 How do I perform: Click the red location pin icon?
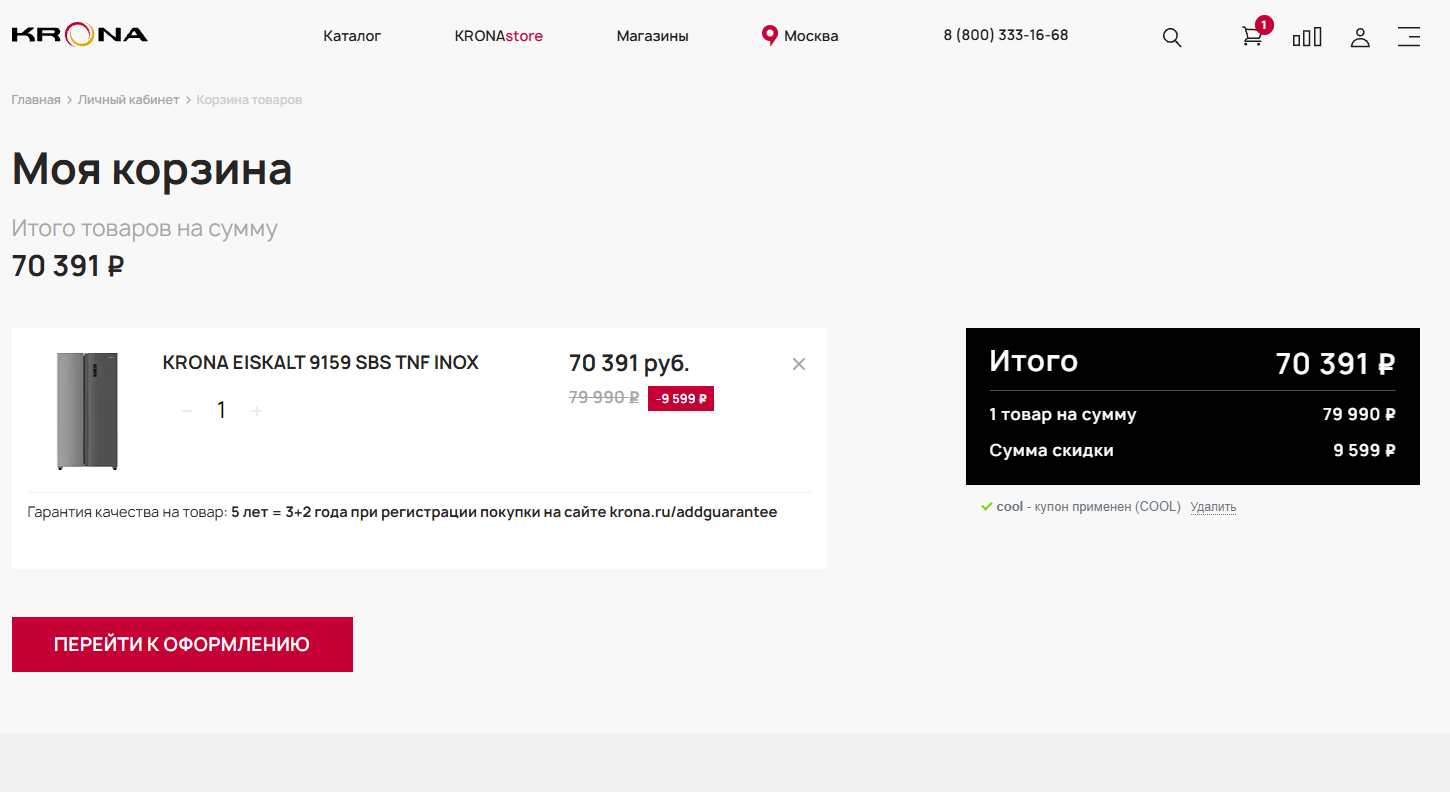769,36
